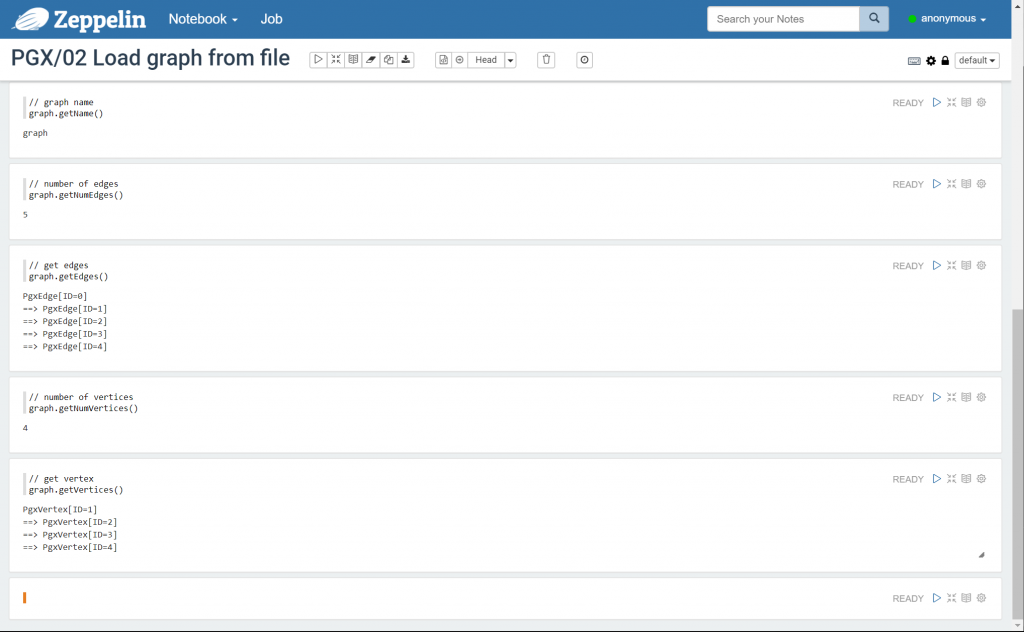Run the graph.getNumEdges() paragraph
Viewport: 1024px width, 632px height.
(937, 184)
